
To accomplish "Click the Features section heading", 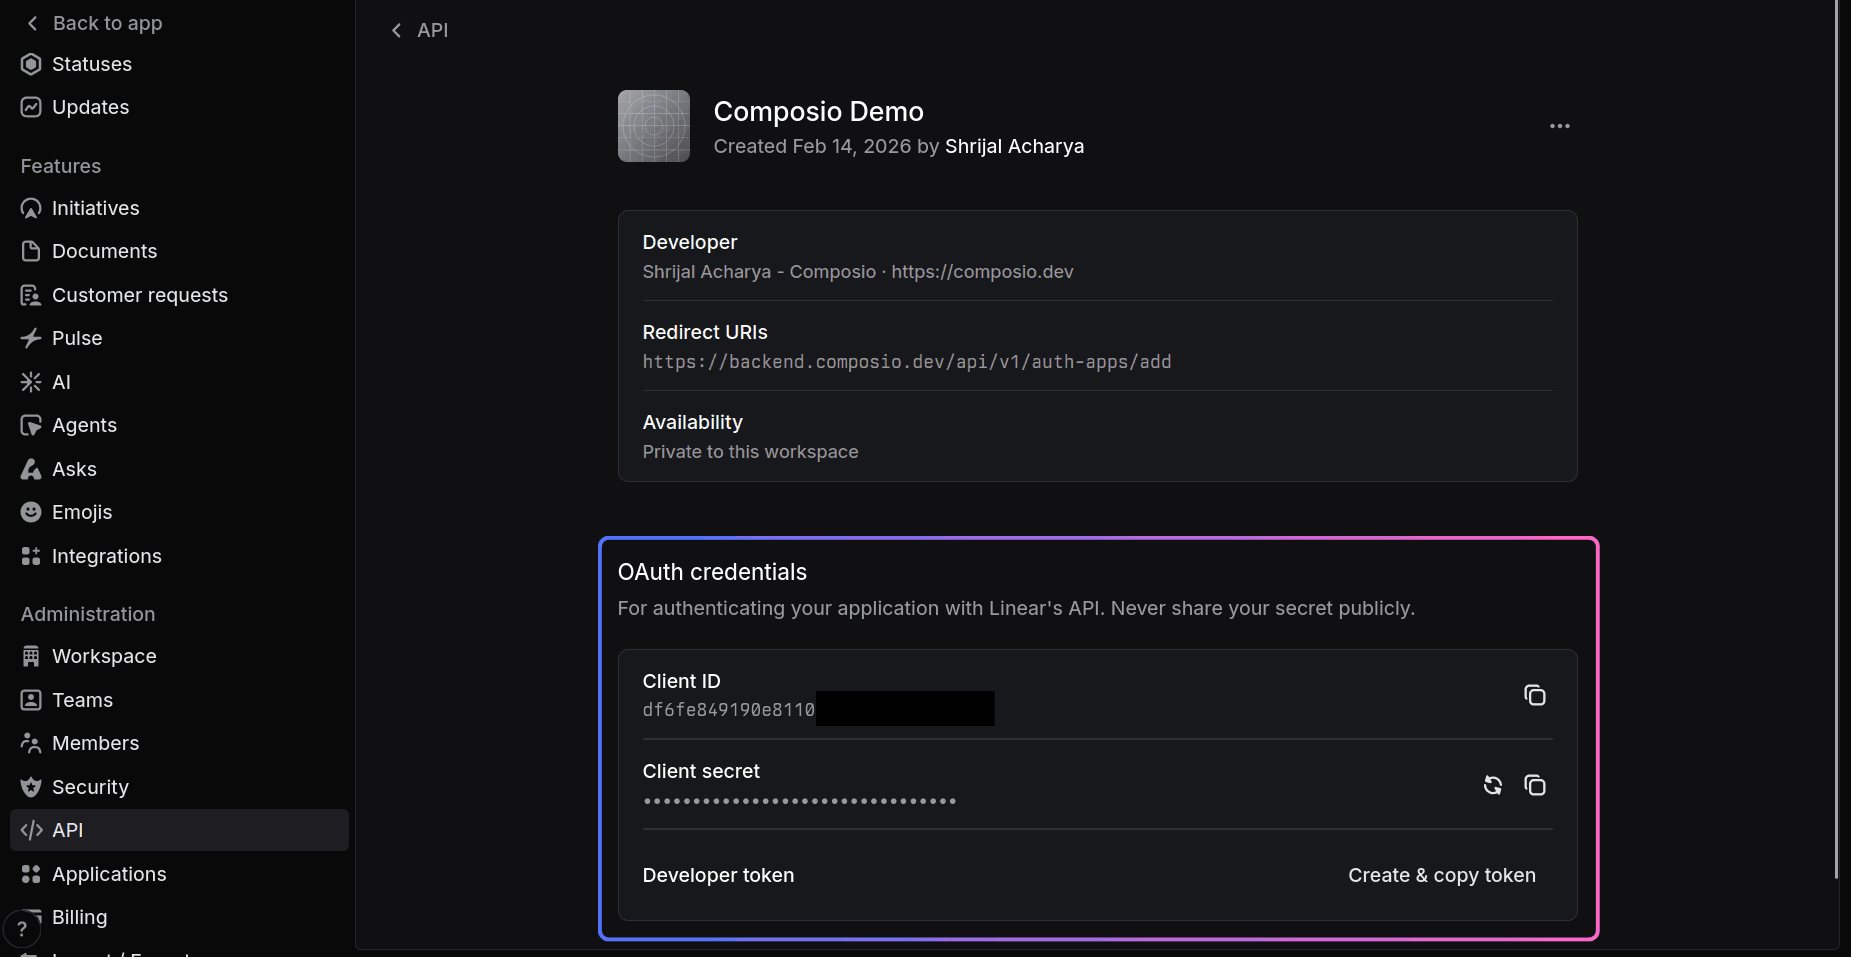I will coord(61,166).
